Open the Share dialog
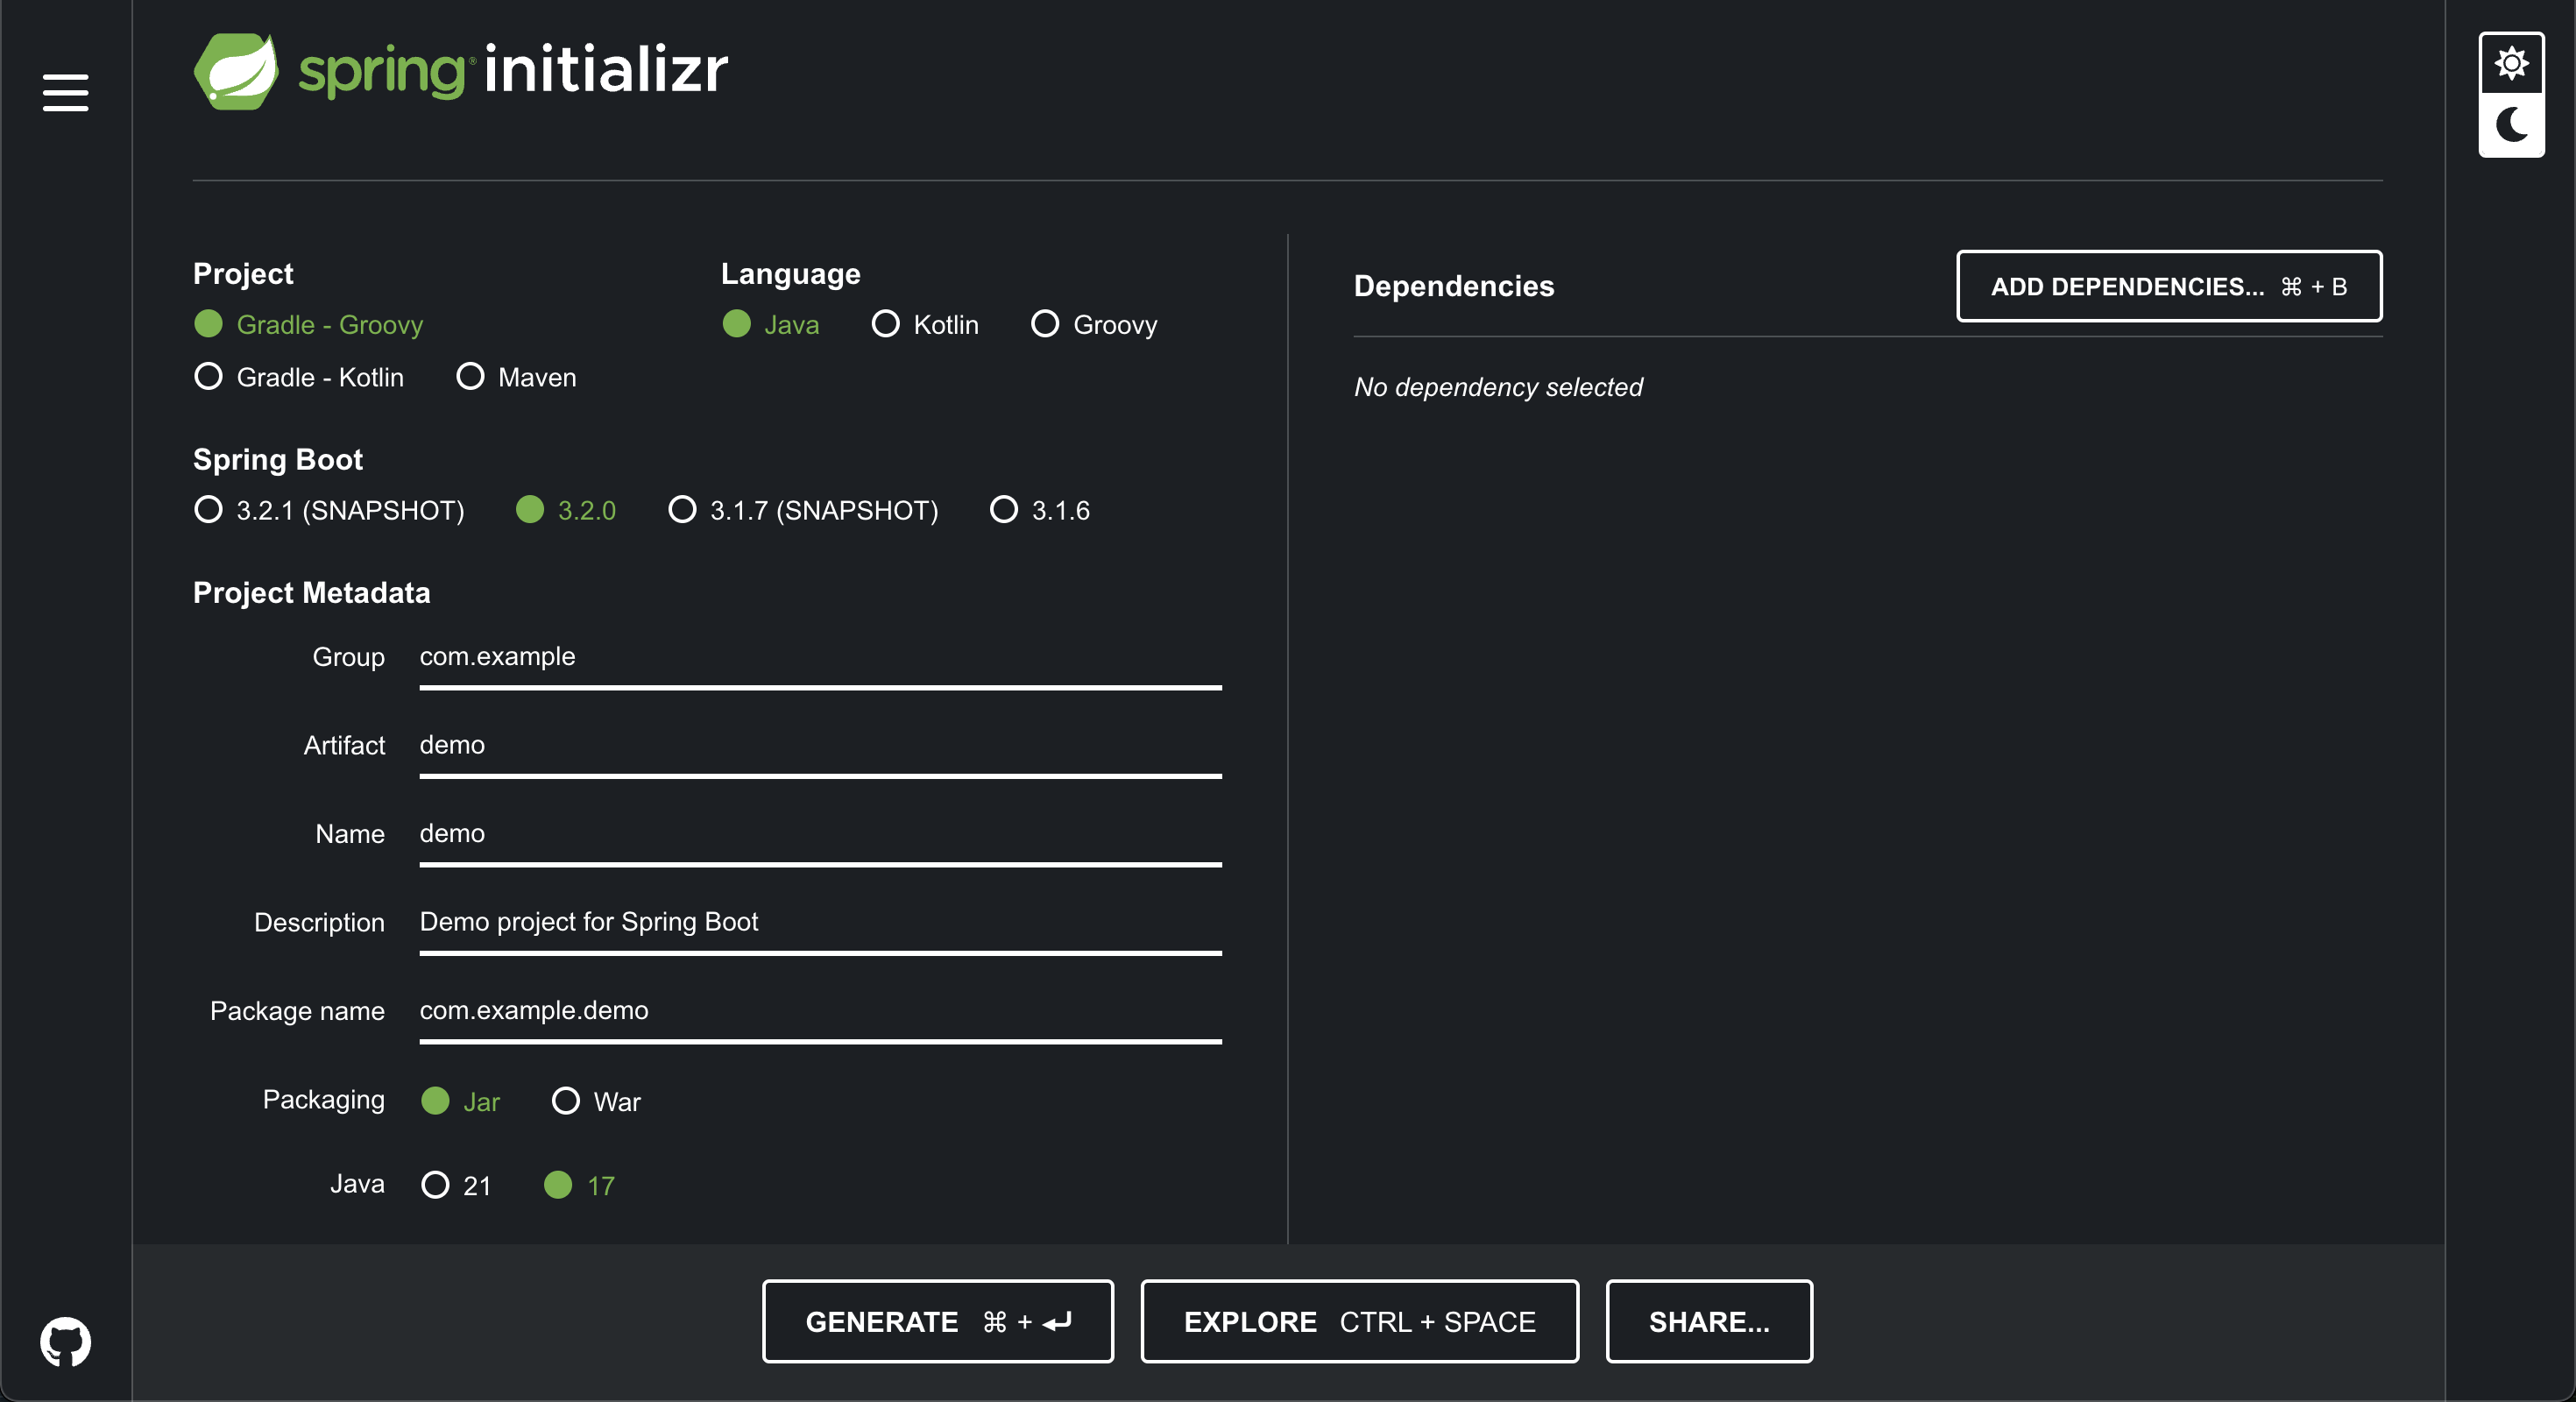 tap(1709, 1321)
